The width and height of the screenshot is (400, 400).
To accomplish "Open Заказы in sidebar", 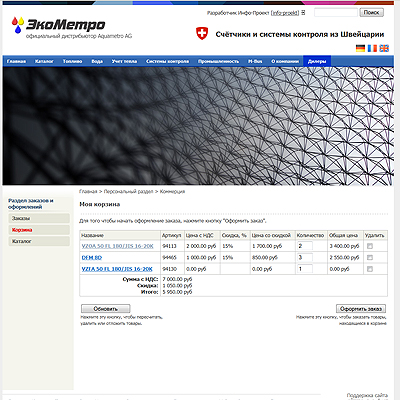I will click(x=39, y=218).
